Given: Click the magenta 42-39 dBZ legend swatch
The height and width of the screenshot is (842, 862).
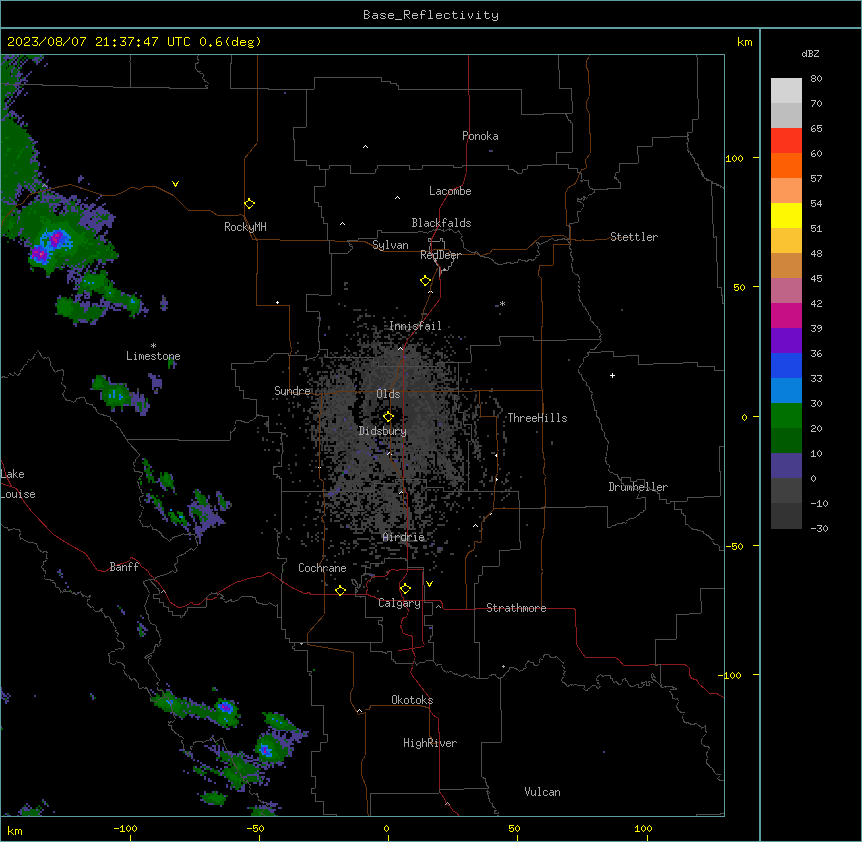Looking at the screenshot, I should pos(786,315).
